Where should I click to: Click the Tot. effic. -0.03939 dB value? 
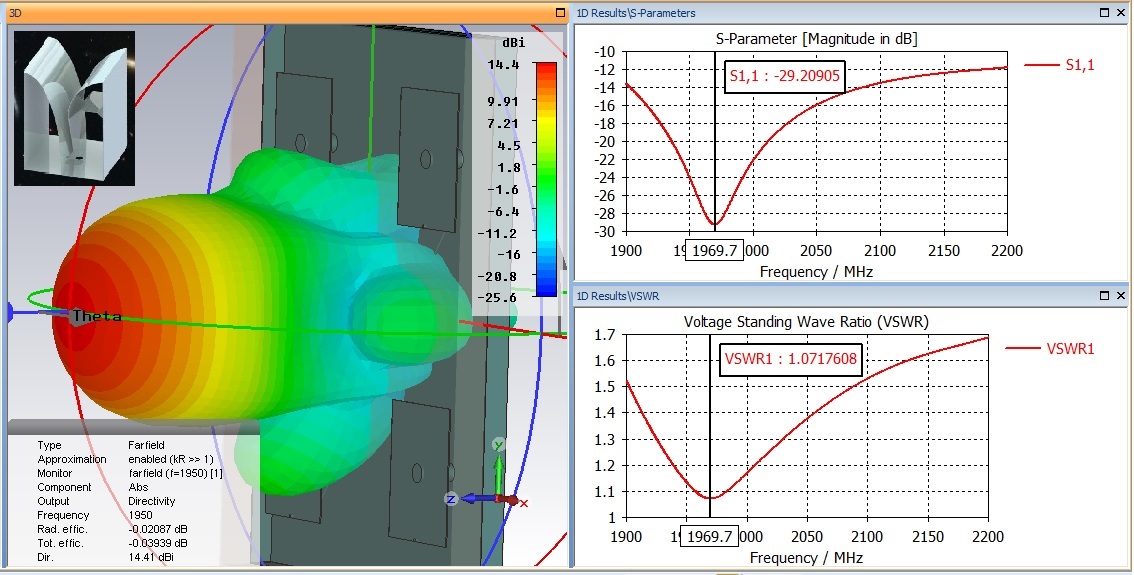coord(158,543)
